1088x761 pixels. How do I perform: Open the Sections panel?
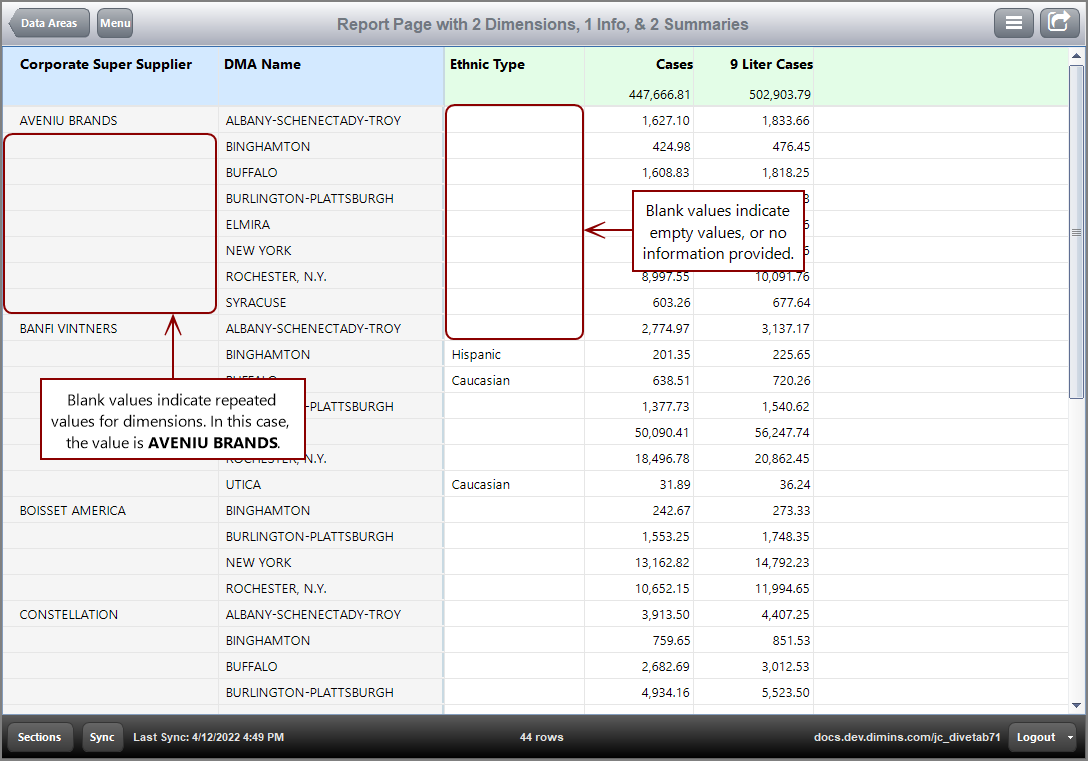click(x=40, y=737)
